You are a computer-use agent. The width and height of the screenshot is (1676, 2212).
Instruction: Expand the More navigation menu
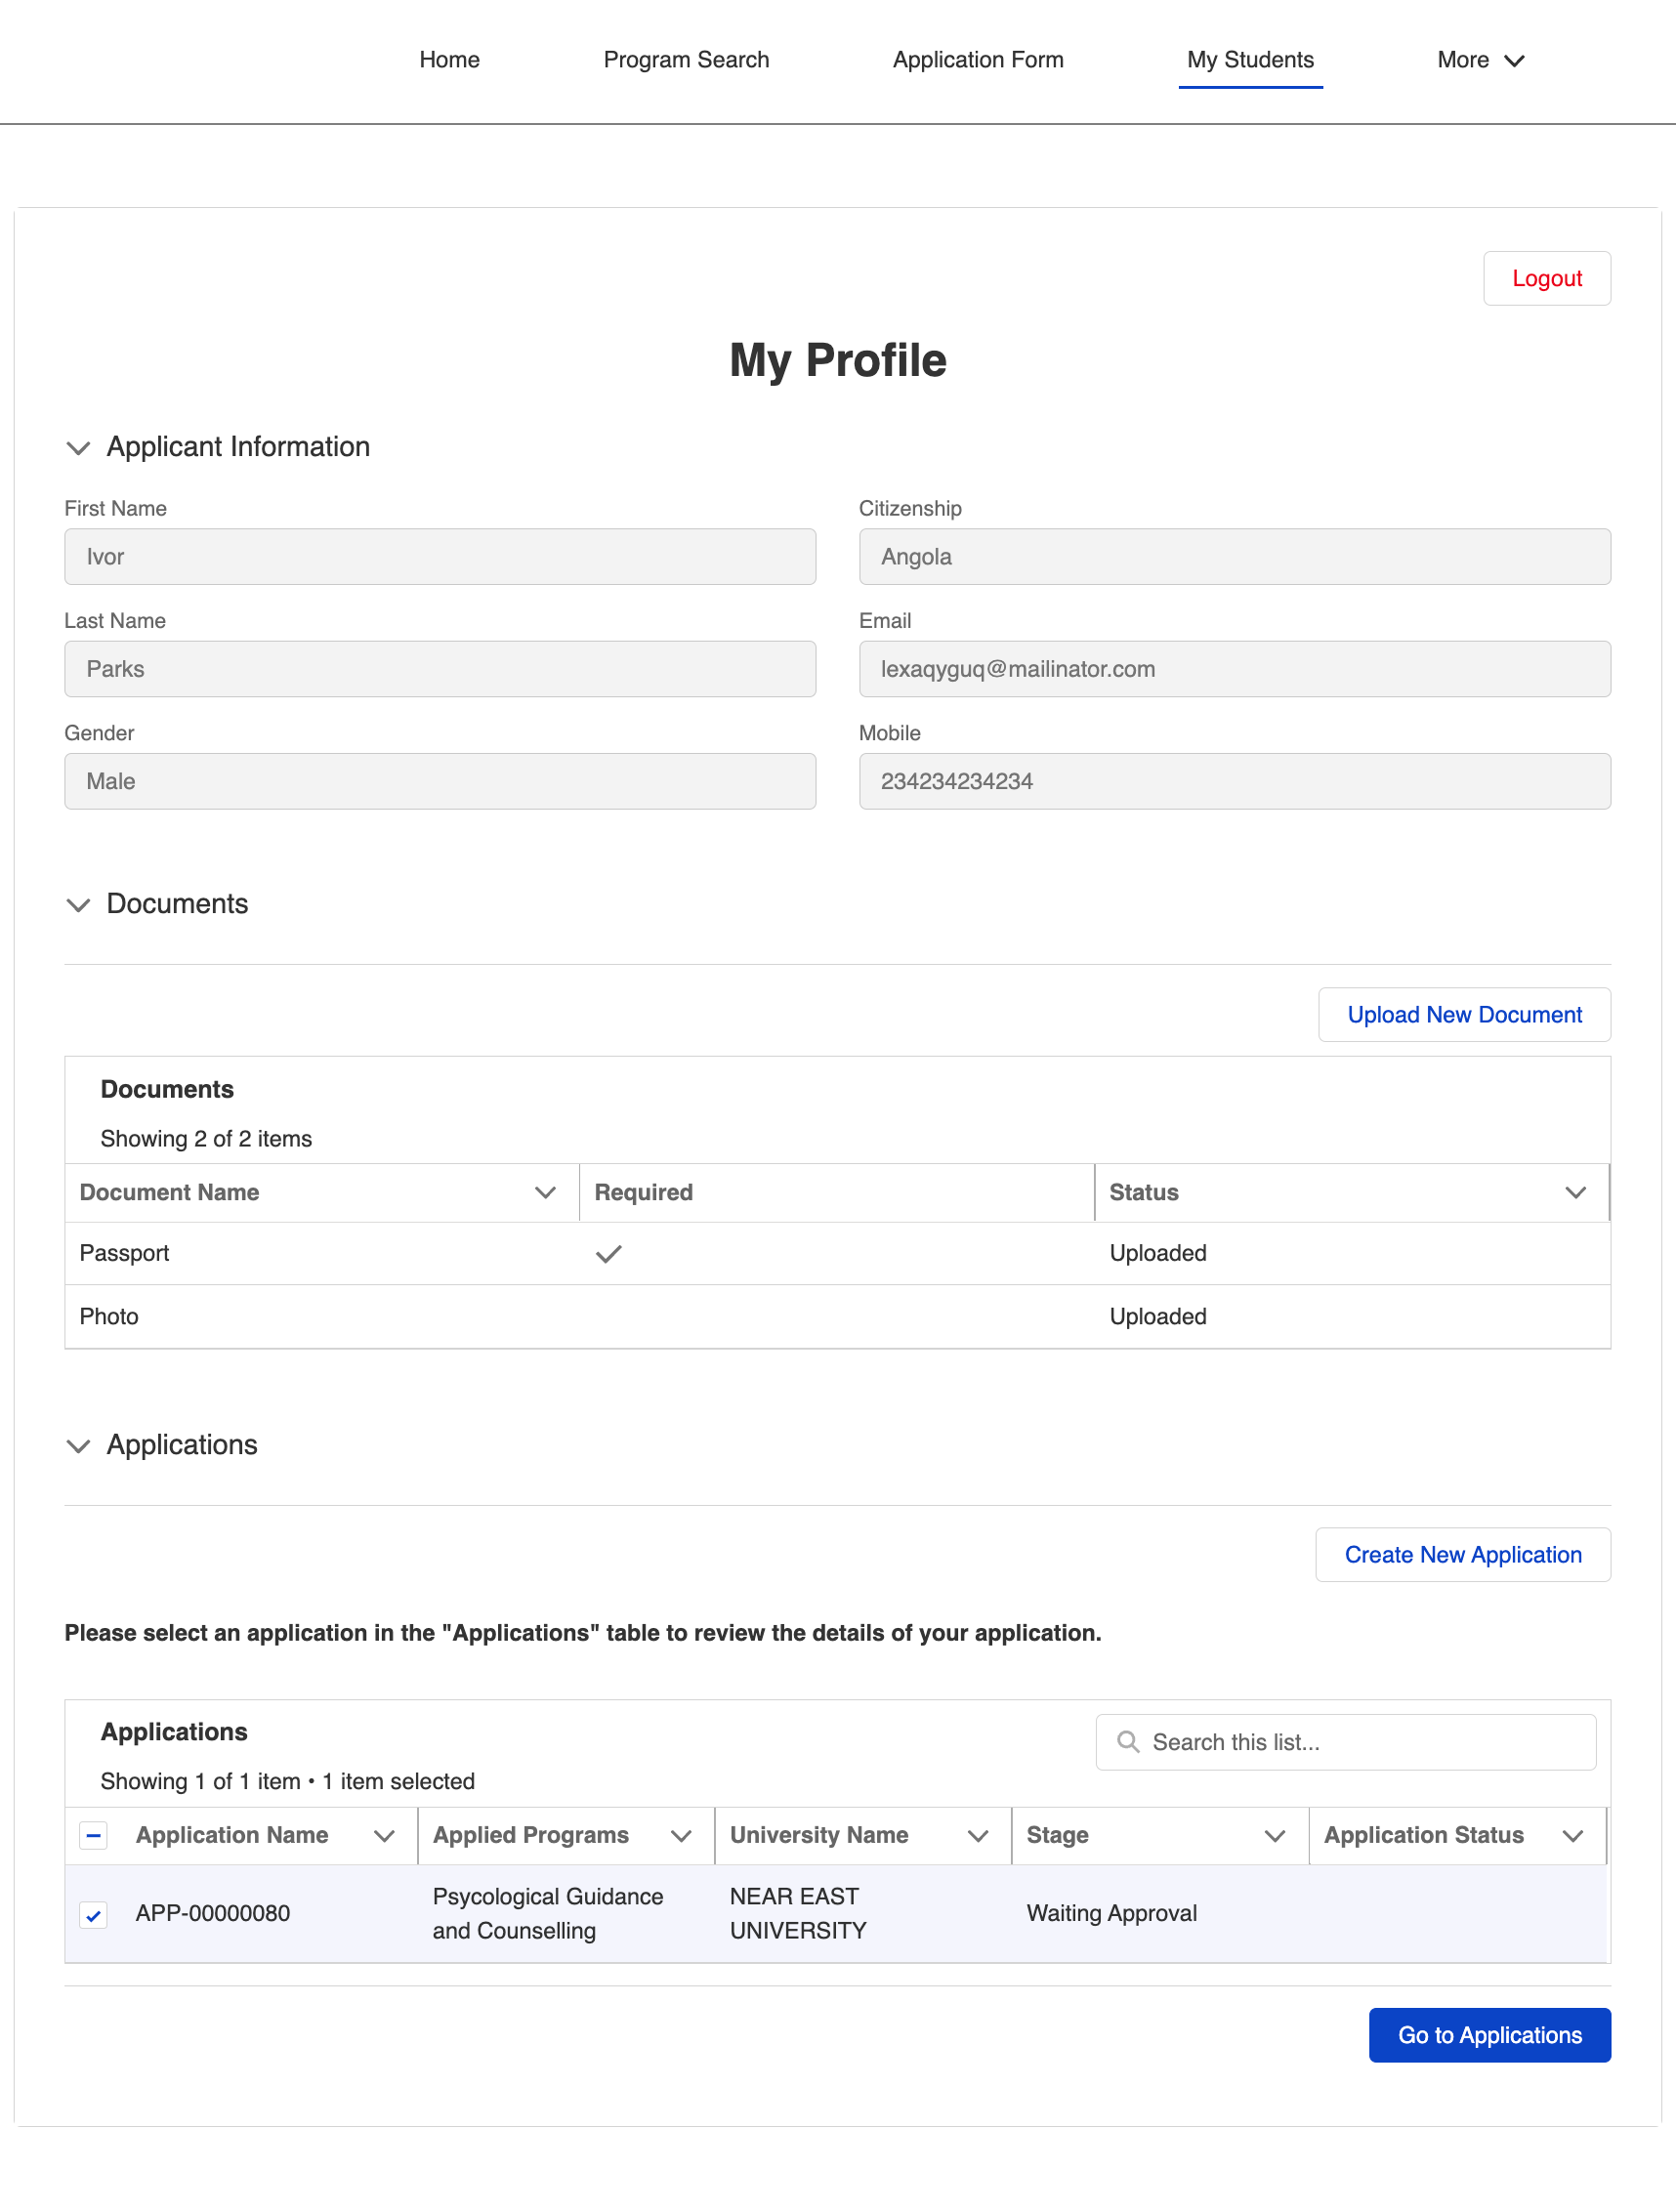tap(1480, 60)
